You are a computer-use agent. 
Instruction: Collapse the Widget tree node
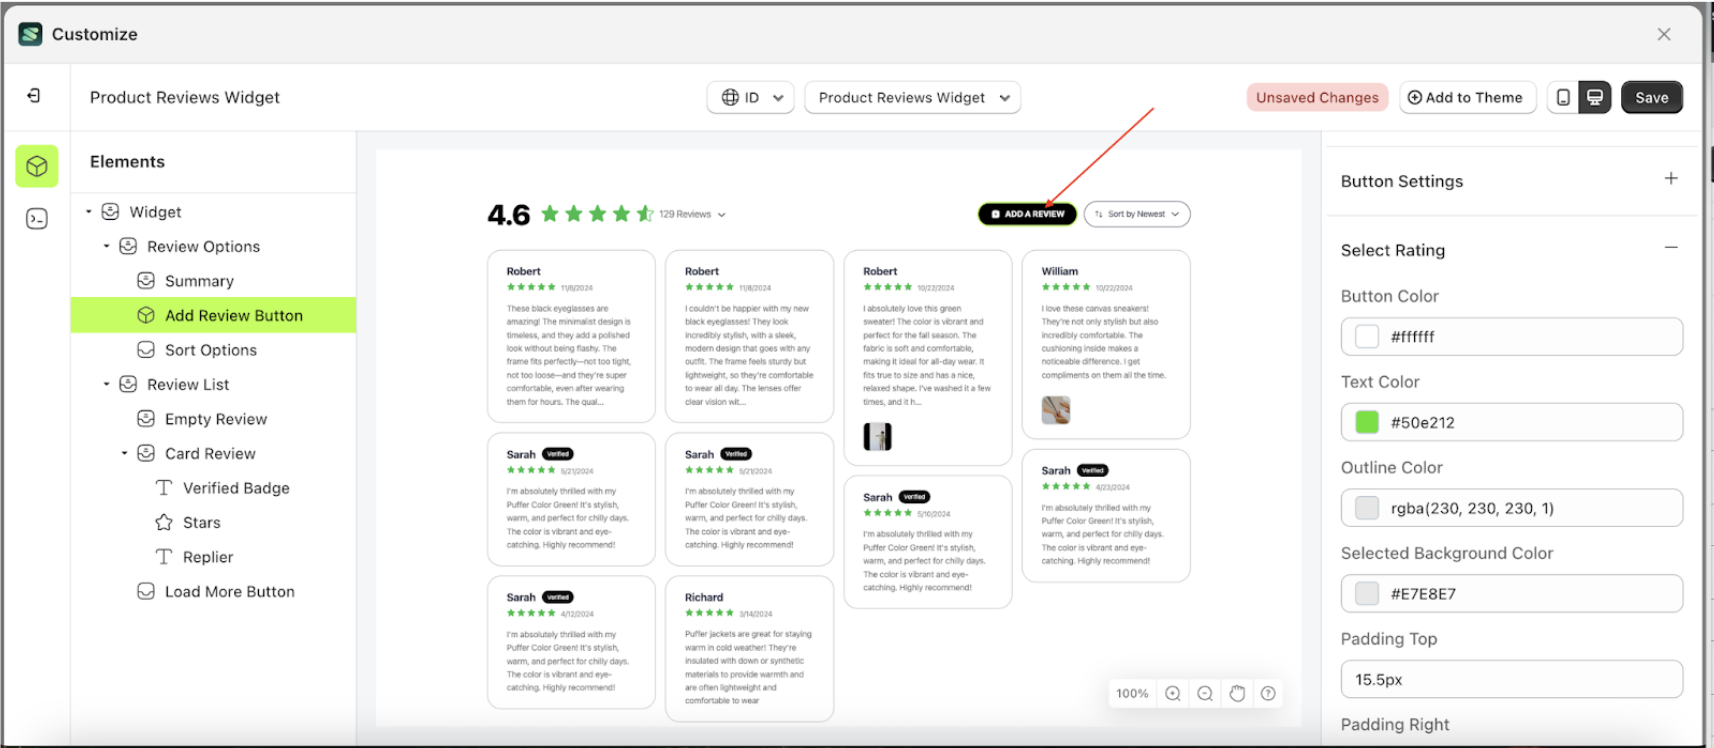point(89,212)
